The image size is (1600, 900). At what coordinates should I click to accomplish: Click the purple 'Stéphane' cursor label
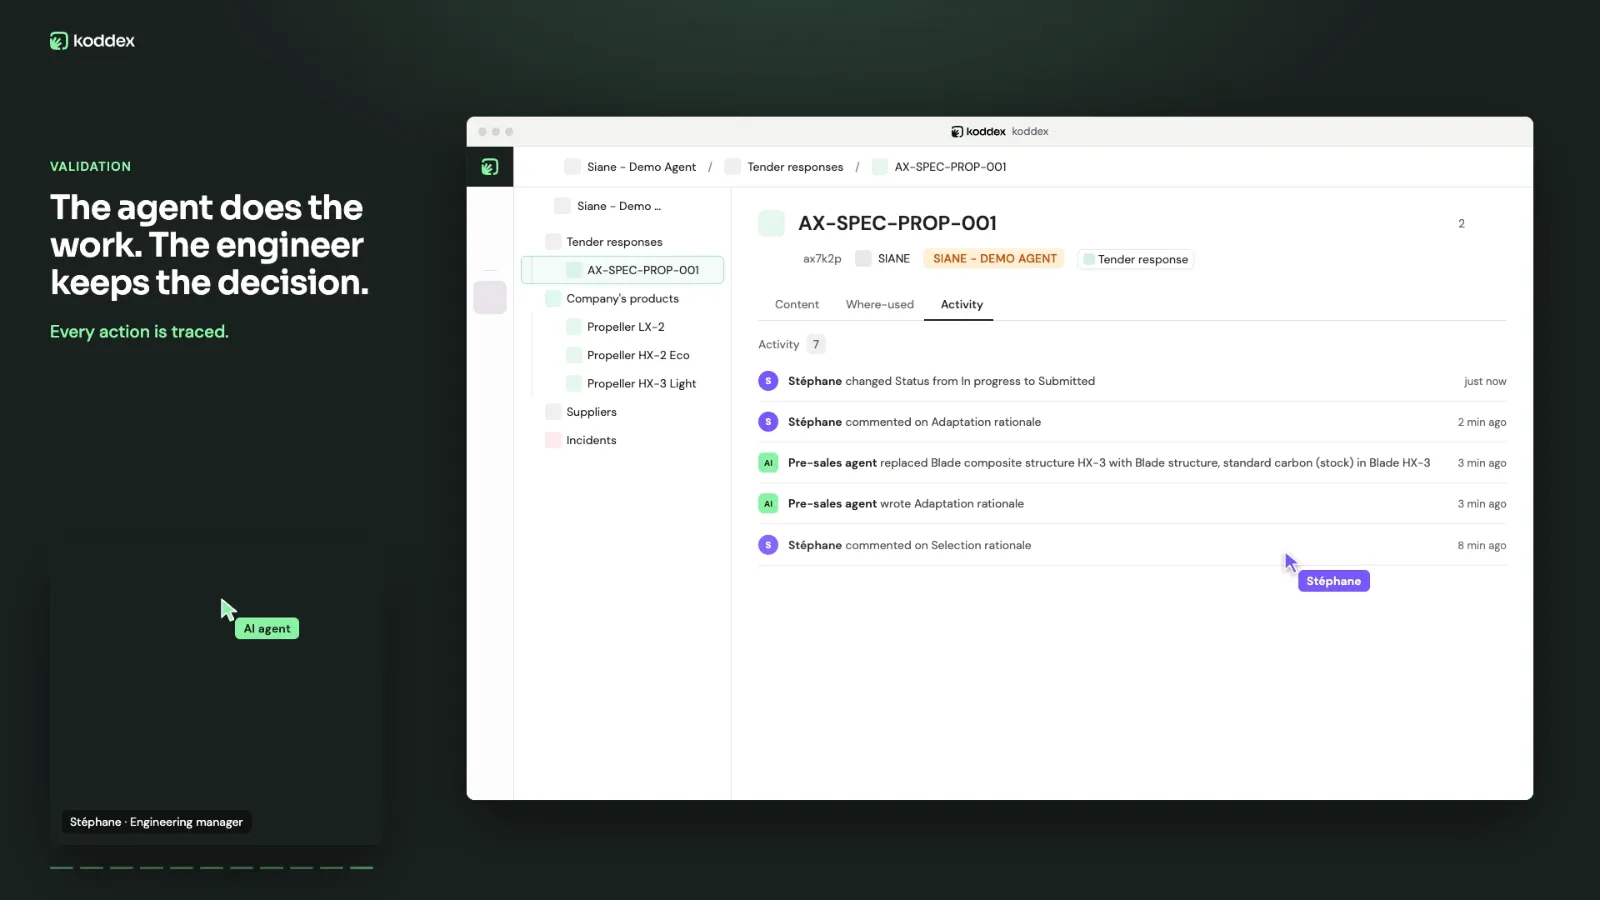[x=1334, y=581]
